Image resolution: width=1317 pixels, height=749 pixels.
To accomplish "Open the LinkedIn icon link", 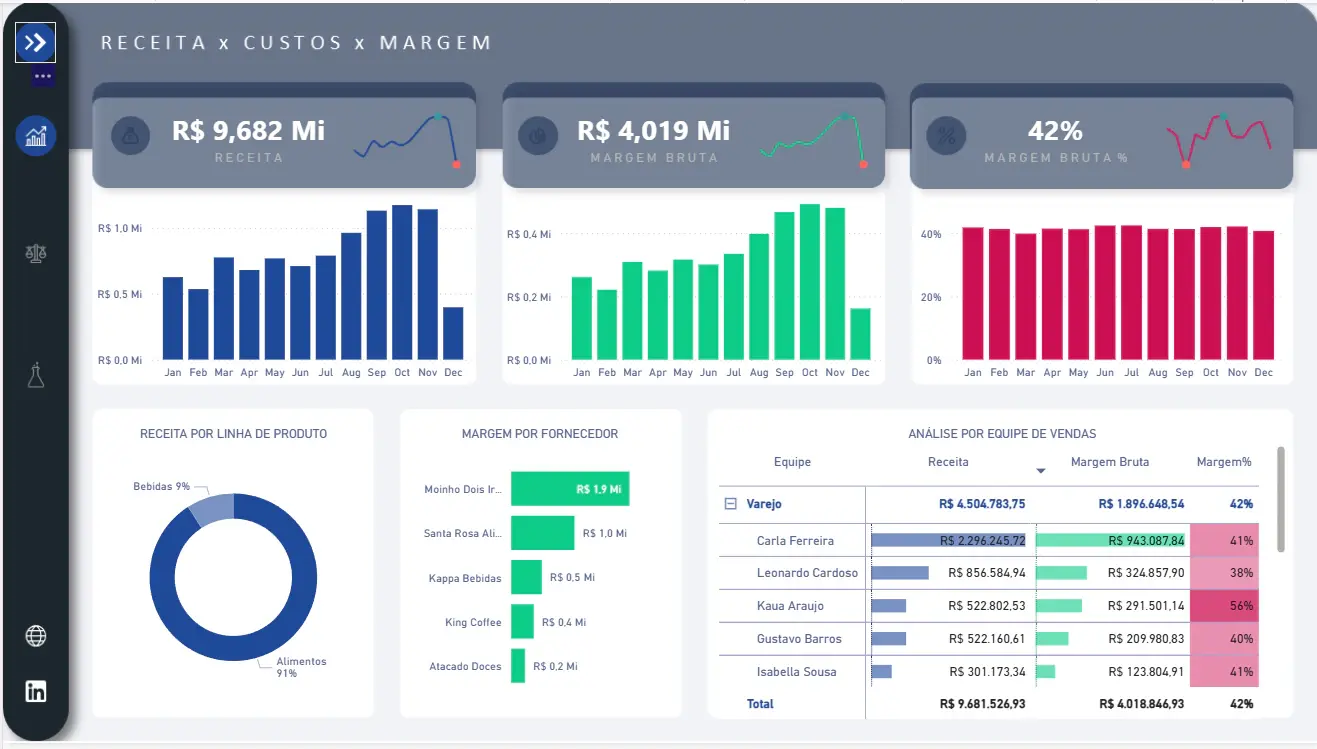I will 36,691.
